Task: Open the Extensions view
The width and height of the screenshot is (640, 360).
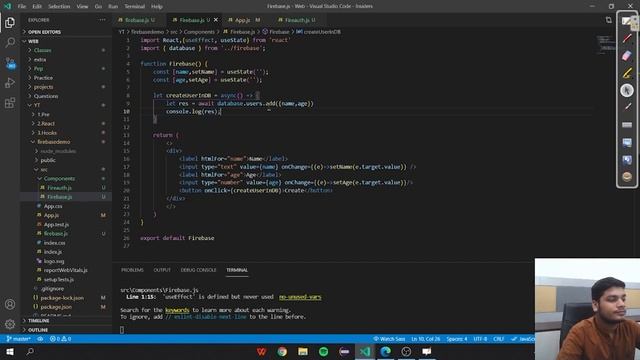Action: pyautogui.click(x=10, y=102)
